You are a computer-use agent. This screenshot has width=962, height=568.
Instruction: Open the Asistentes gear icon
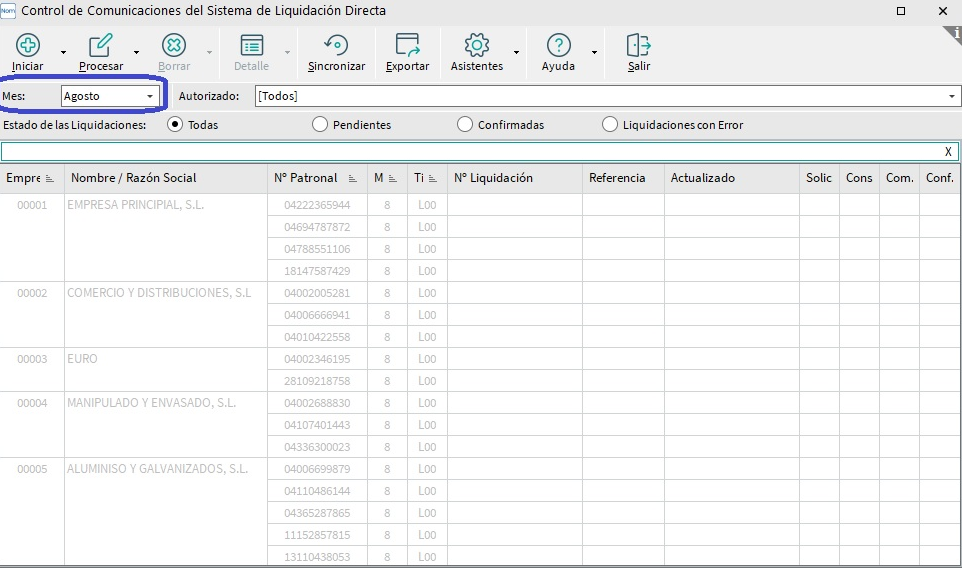pyautogui.click(x=477, y=45)
